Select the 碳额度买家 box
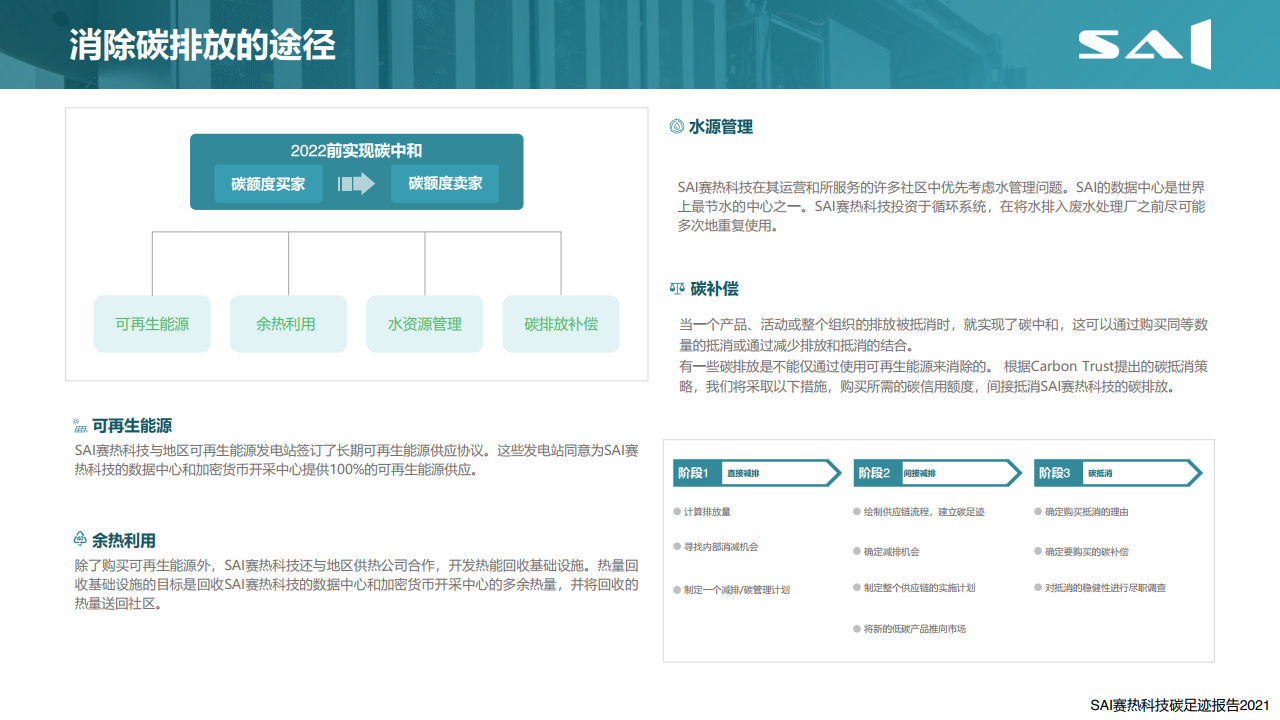This screenshot has height=720, width=1280. coord(268,184)
